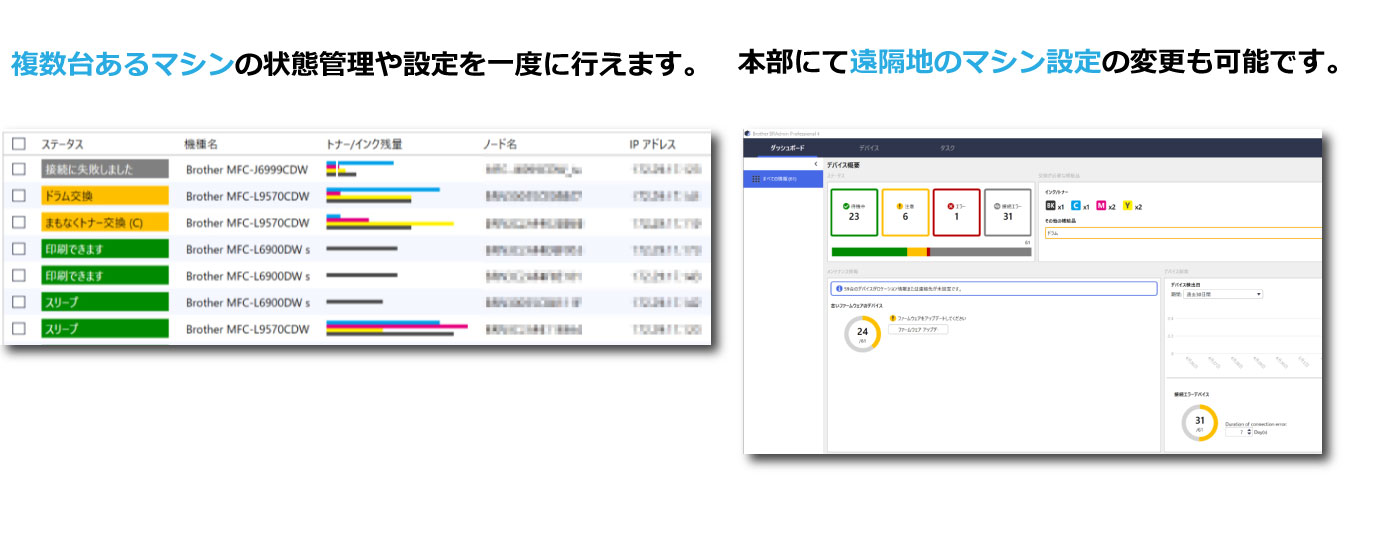Screen dimensions: 1400x550
Task: Sort the list by the ステータス column header
Action: (63, 145)
